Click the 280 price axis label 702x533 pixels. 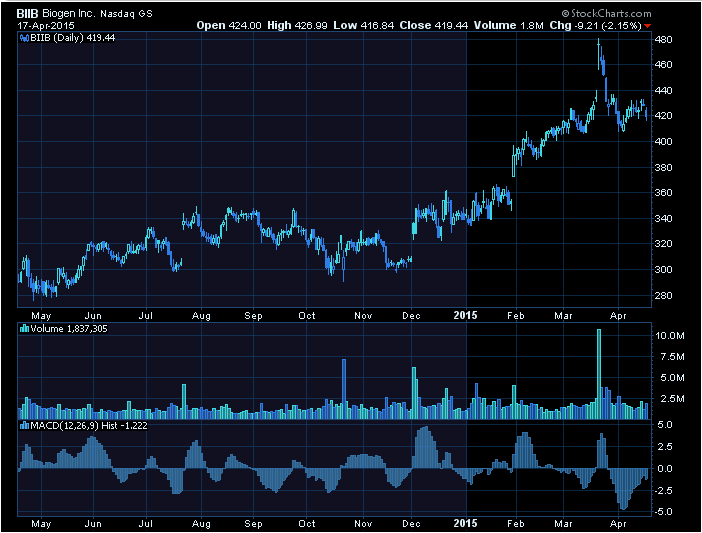[x=663, y=295]
